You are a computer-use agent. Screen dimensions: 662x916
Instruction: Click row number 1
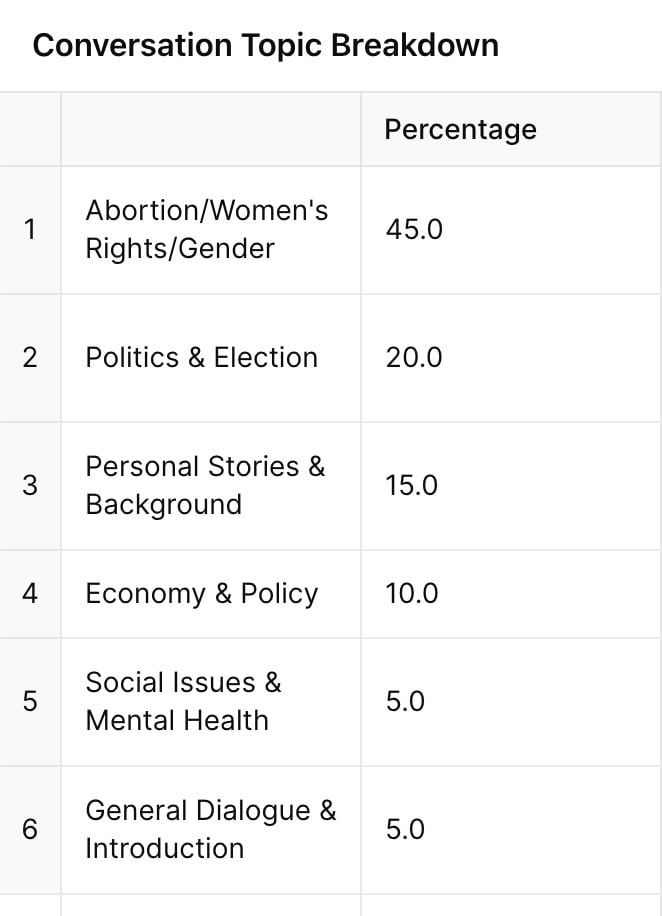point(30,229)
